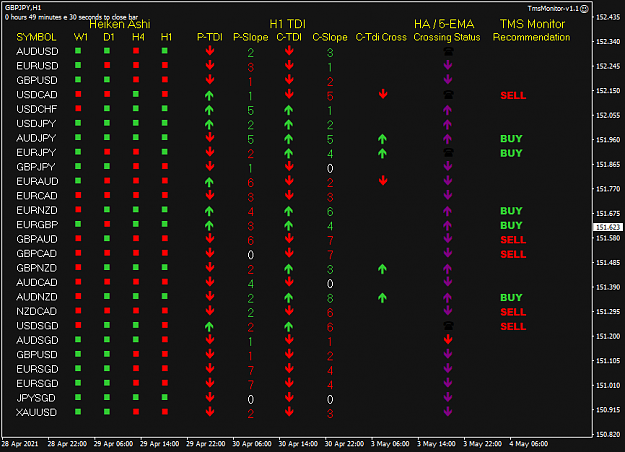Click GBPNZD's green arrow in C-Tdi Cross column

click(382, 269)
